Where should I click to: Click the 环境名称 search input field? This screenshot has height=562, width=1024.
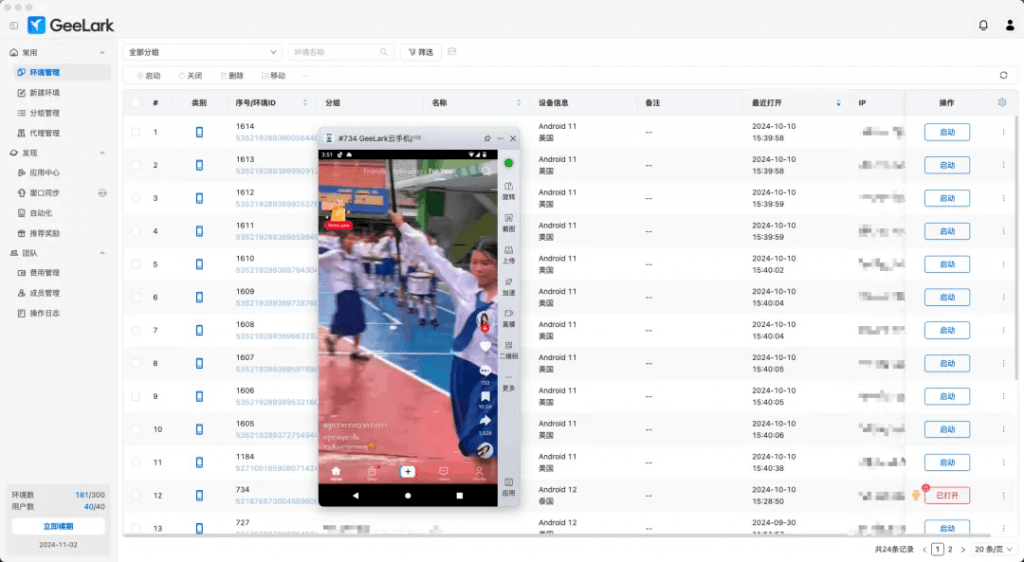tap(336, 52)
